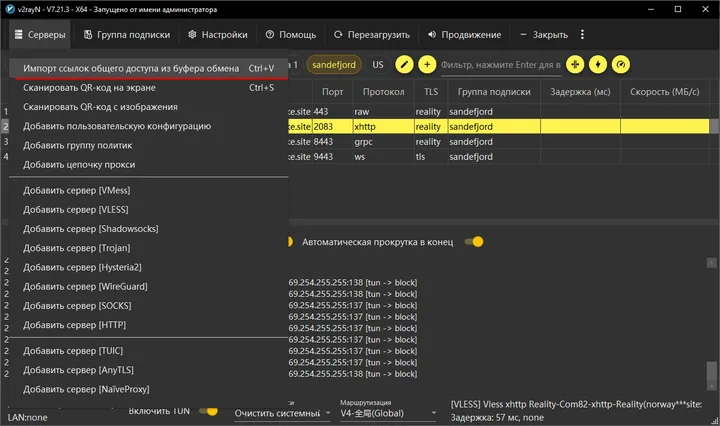Image resolution: width=720 pixels, height=426 pixels.
Task: Open the three-dot overflow menu
Action: point(582,34)
